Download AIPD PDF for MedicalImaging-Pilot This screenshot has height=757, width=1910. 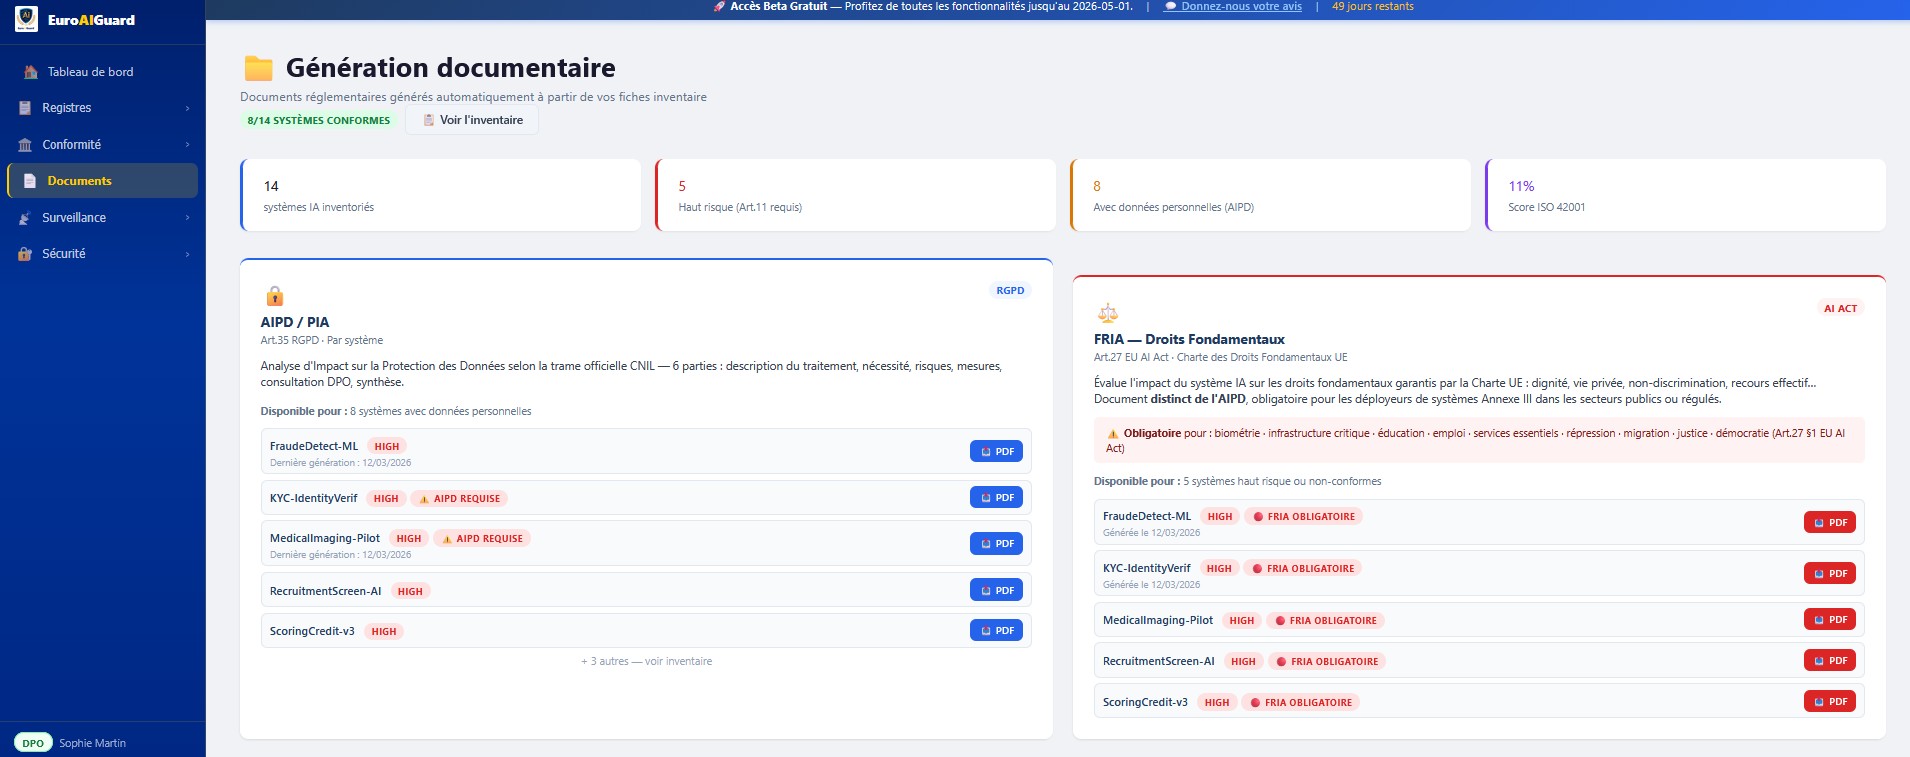[996, 544]
